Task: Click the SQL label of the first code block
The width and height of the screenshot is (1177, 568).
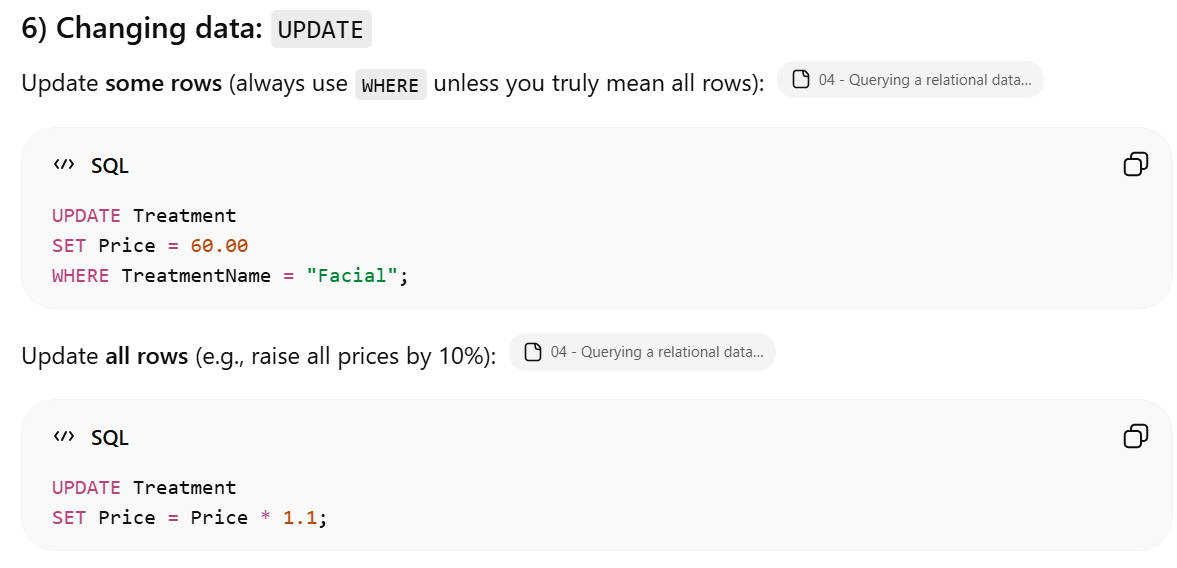Action: (110, 166)
